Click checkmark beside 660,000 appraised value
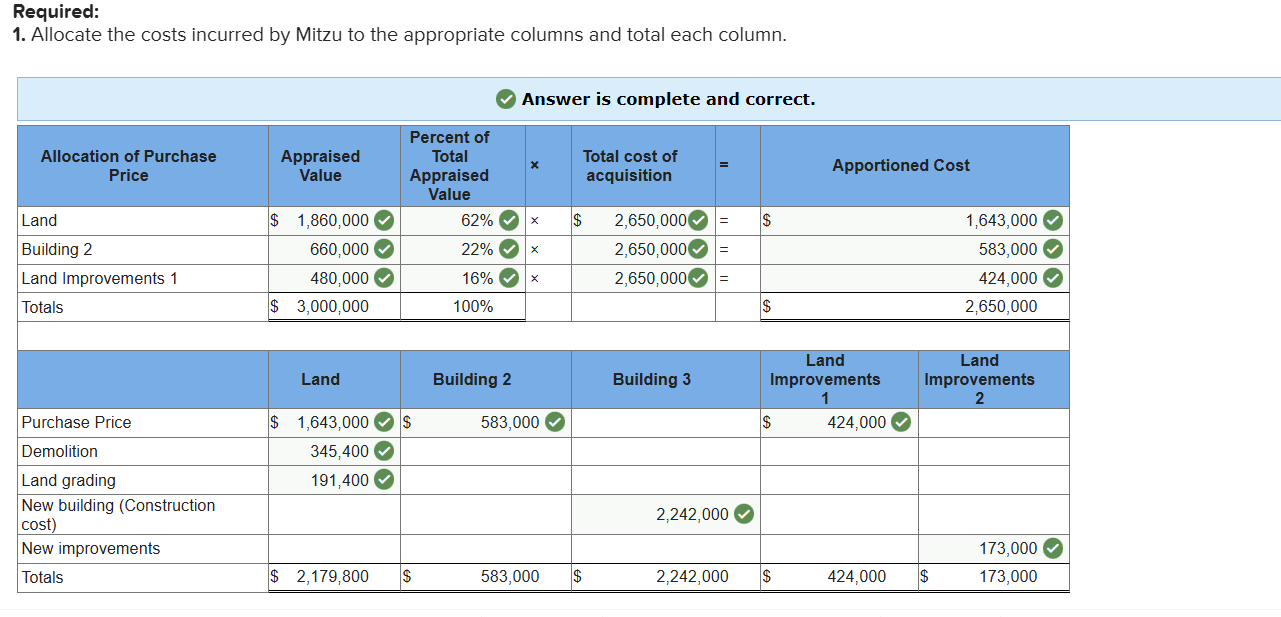Screen dimensions: 1281x617 pyautogui.click(x=383, y=250)
